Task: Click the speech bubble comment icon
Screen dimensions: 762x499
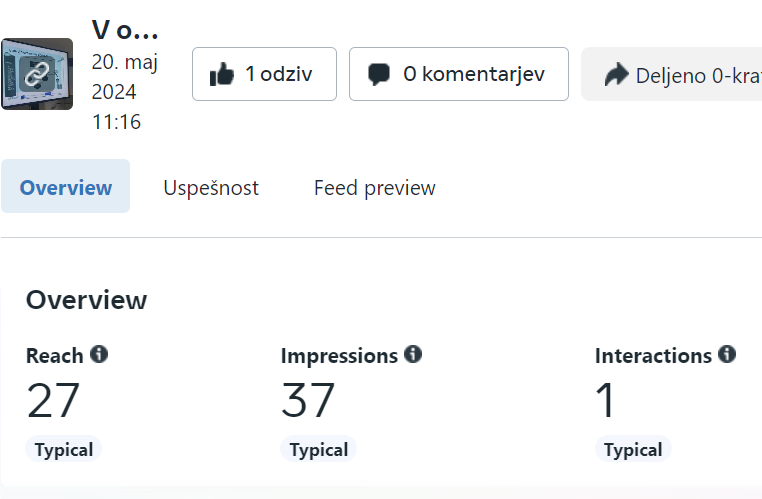Action: [379, 74]
